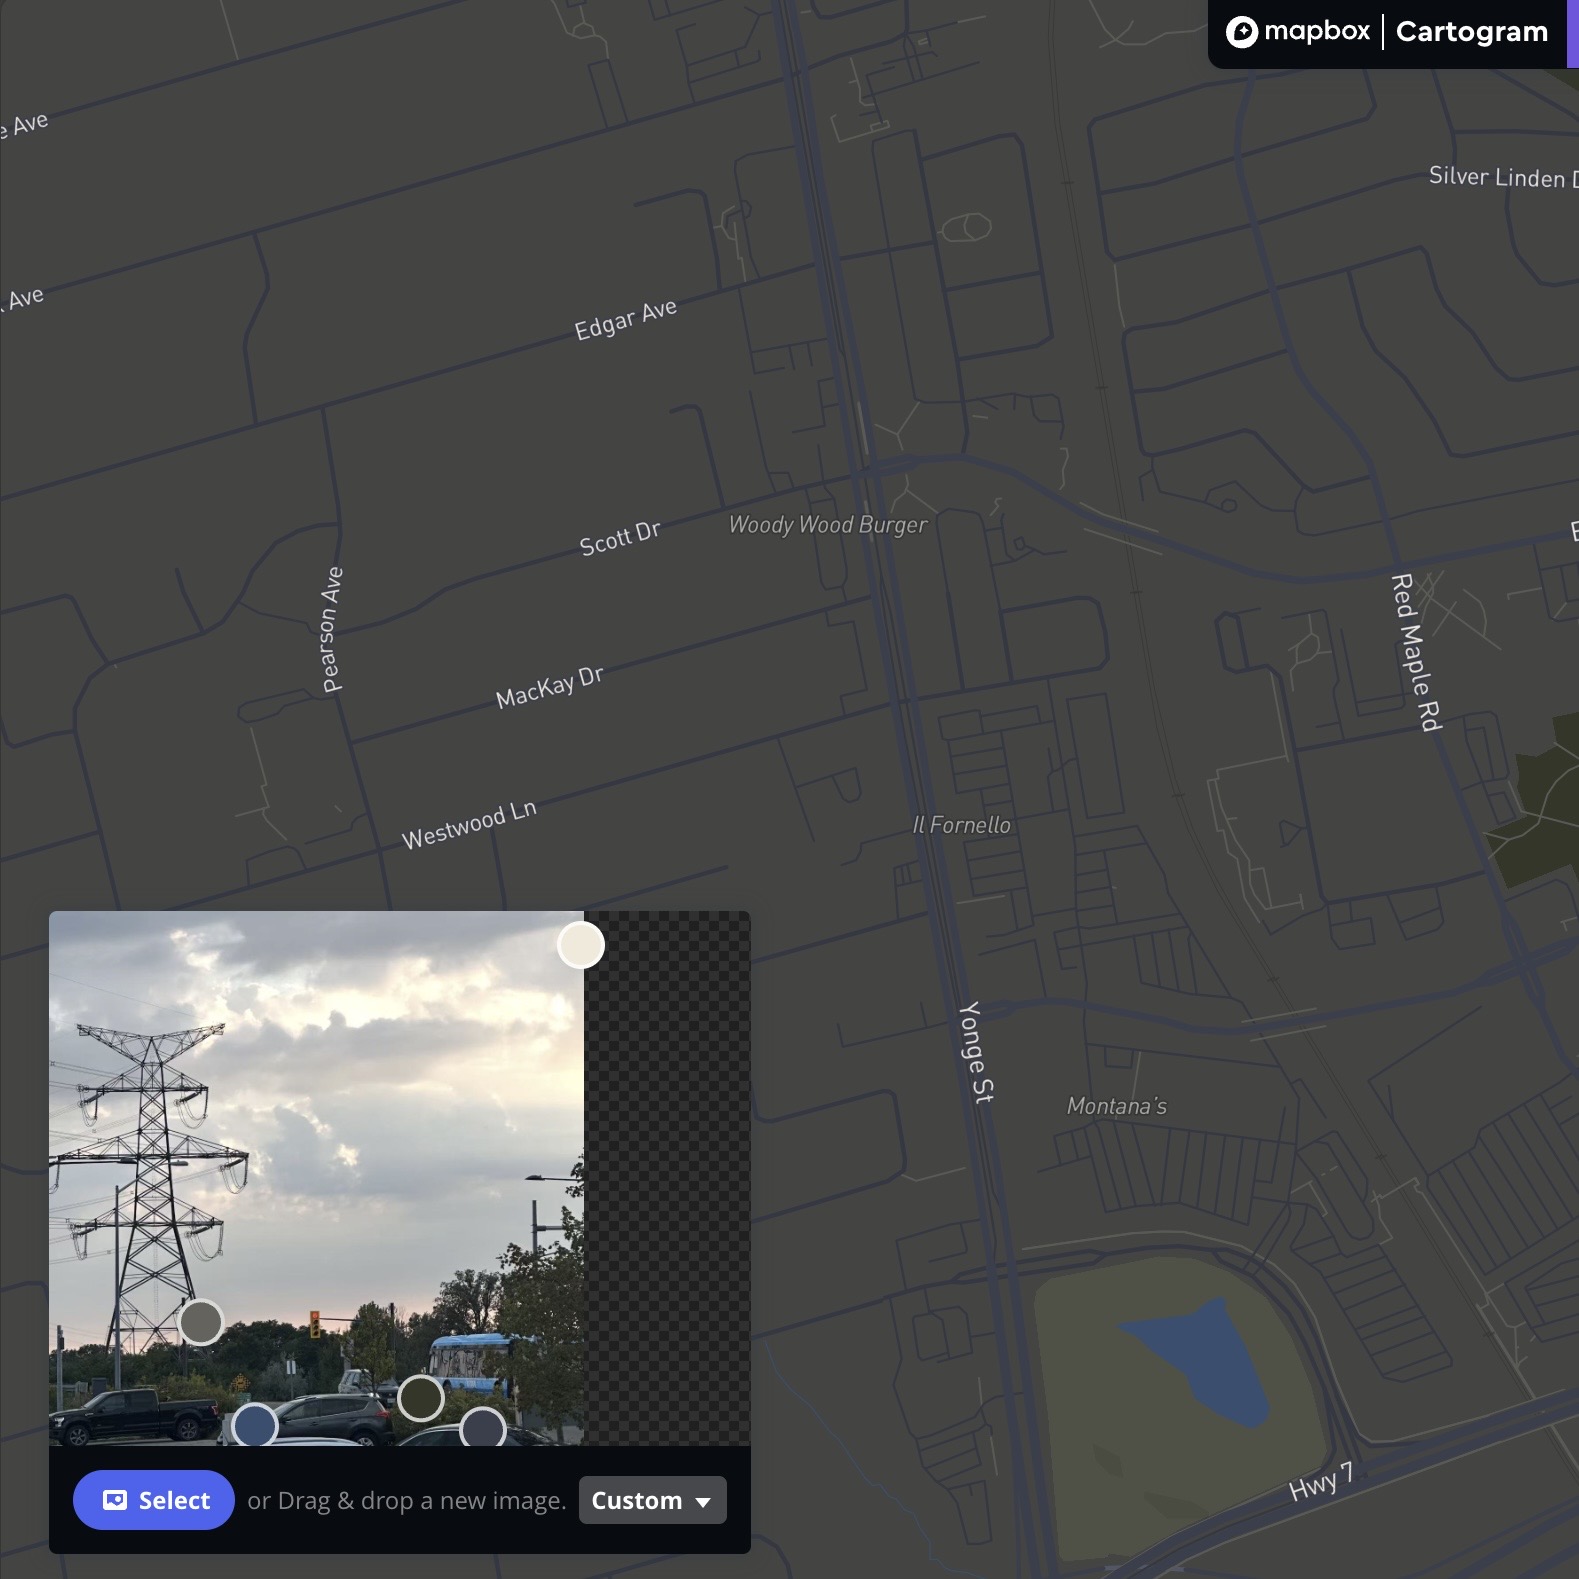Click the Pearson Ave road label
Screen dimensions: 1579x1579
pyautogui.click(x=332, y=630)
